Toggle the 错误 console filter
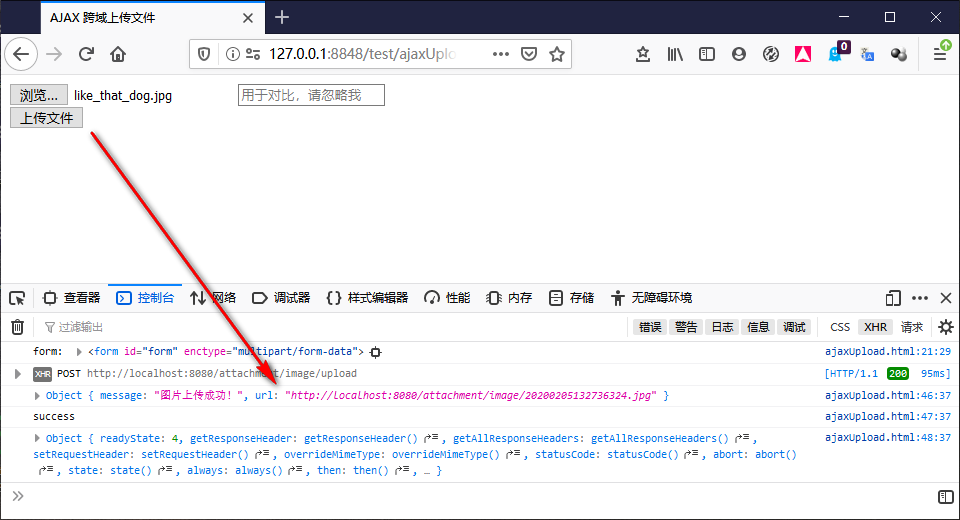The width and height of the screenshot is (960, 520). 650,327
